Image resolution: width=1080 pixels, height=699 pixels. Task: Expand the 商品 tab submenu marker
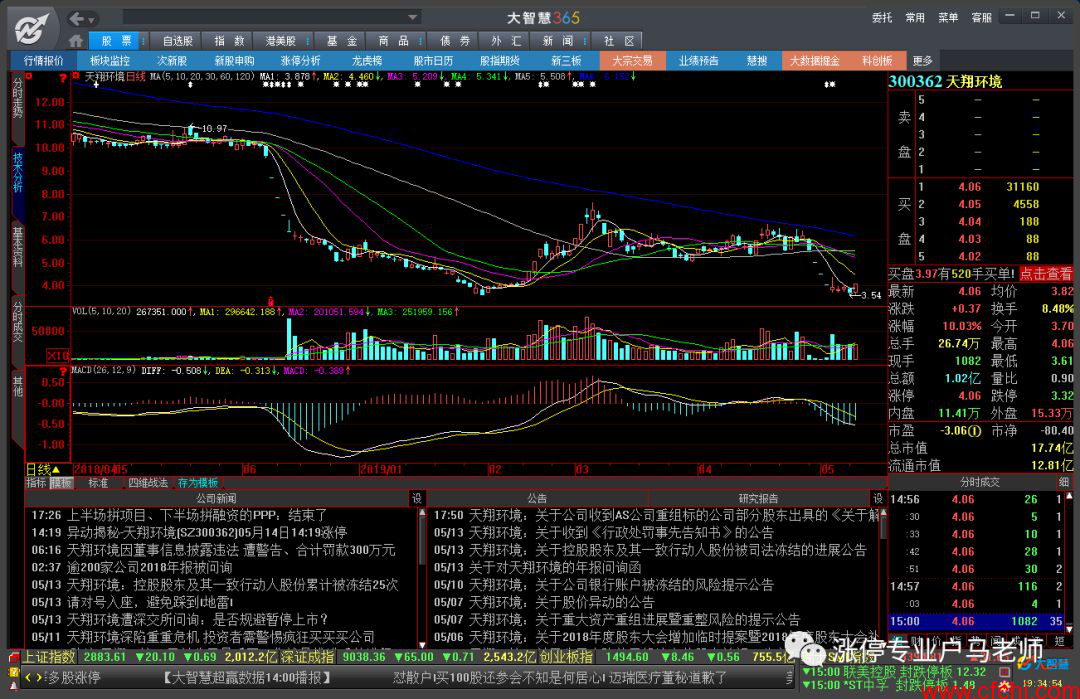point(420,41)
